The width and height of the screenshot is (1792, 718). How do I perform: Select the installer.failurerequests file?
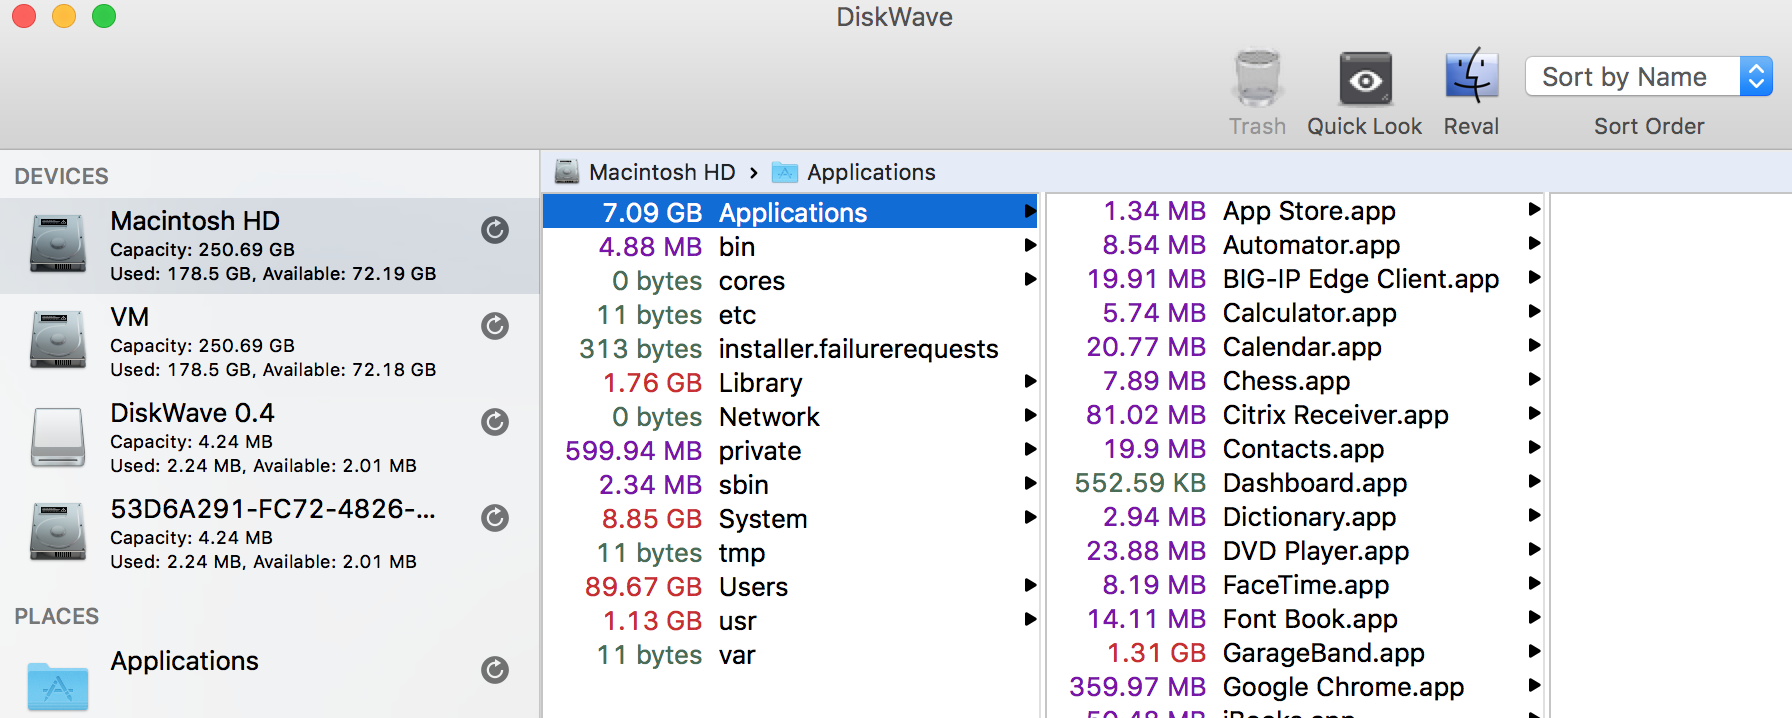tap(790, 349)
